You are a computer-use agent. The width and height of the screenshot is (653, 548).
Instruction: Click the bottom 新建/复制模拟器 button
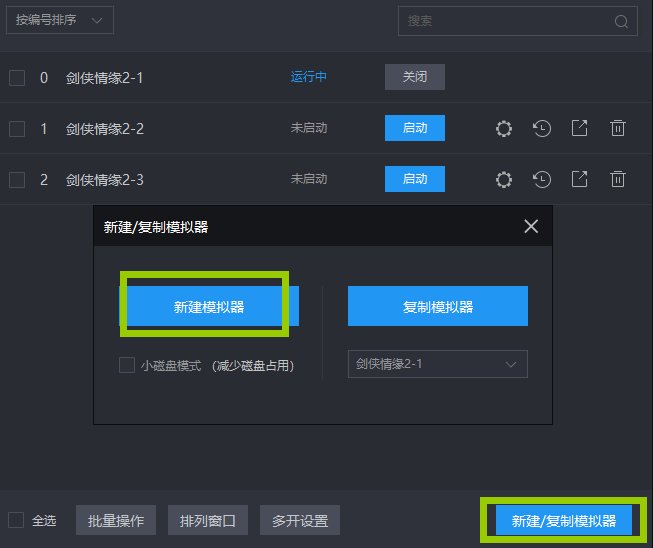coord(564,520)
